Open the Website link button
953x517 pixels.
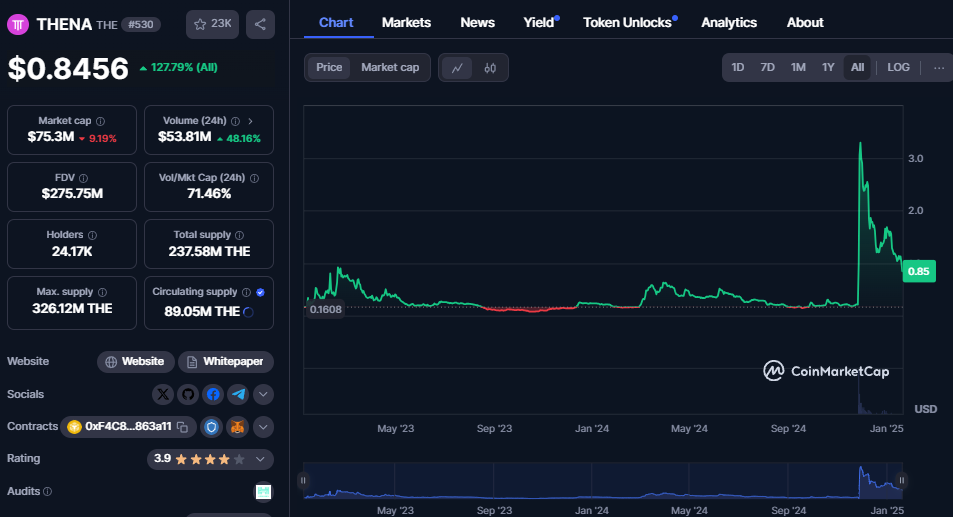[136, 361]
